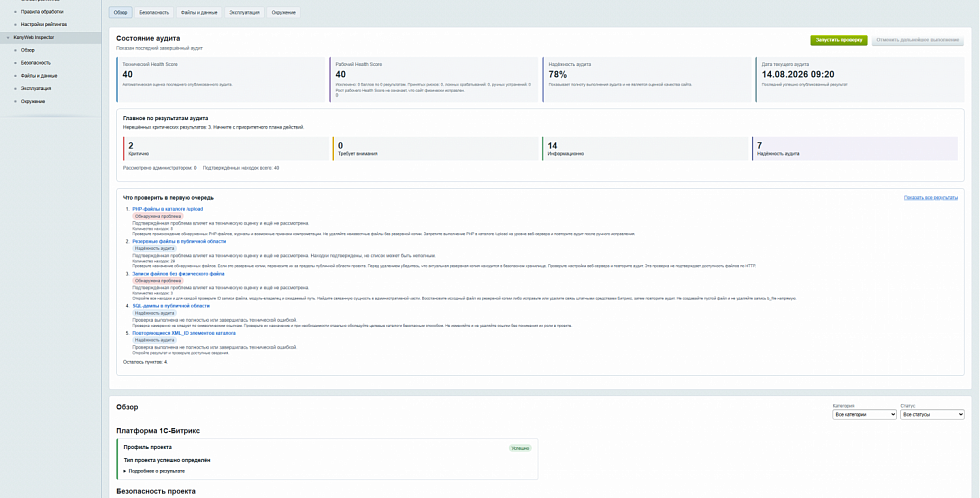Click the Критично counter card
Image resolution: width=980 pixels, height=498 pixels.
coord(226,149)
